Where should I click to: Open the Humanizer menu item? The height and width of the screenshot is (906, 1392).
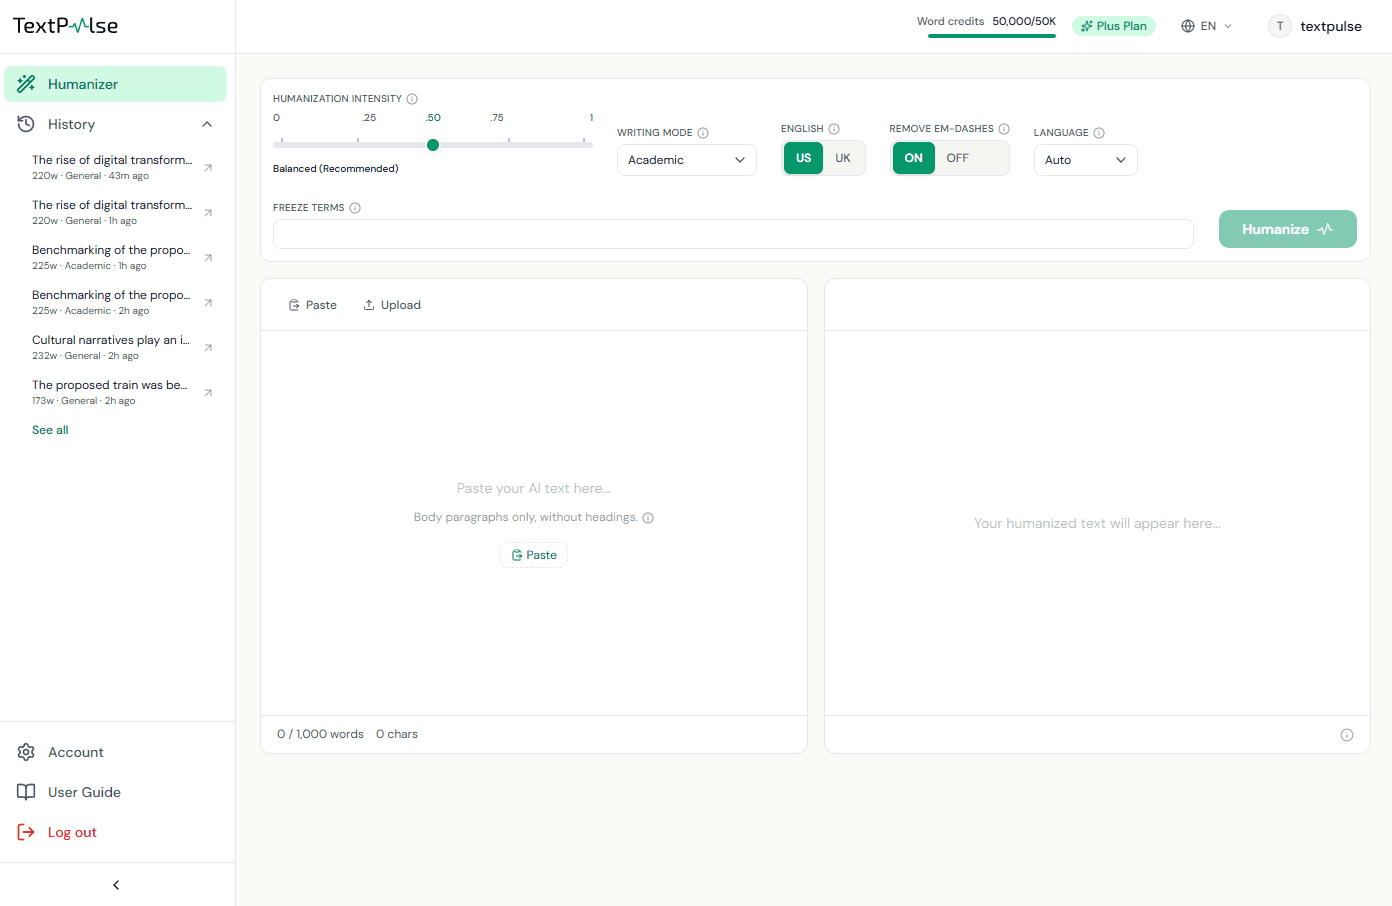point(115,84)
